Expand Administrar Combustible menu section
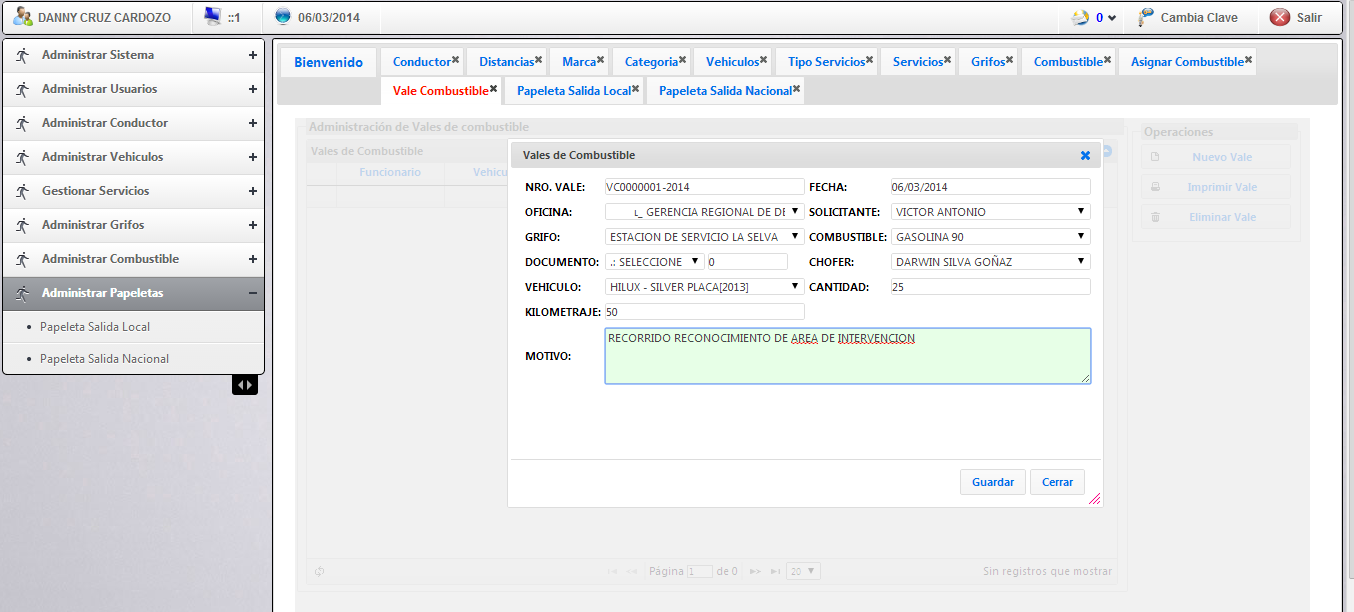Viewport: 1354px width, 612px height. [253, 260]
